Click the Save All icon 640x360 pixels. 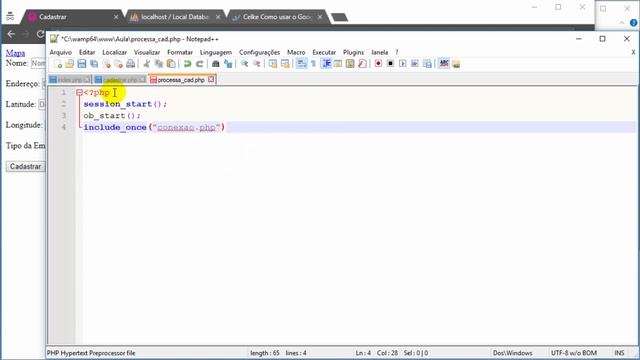click(94, 64)
